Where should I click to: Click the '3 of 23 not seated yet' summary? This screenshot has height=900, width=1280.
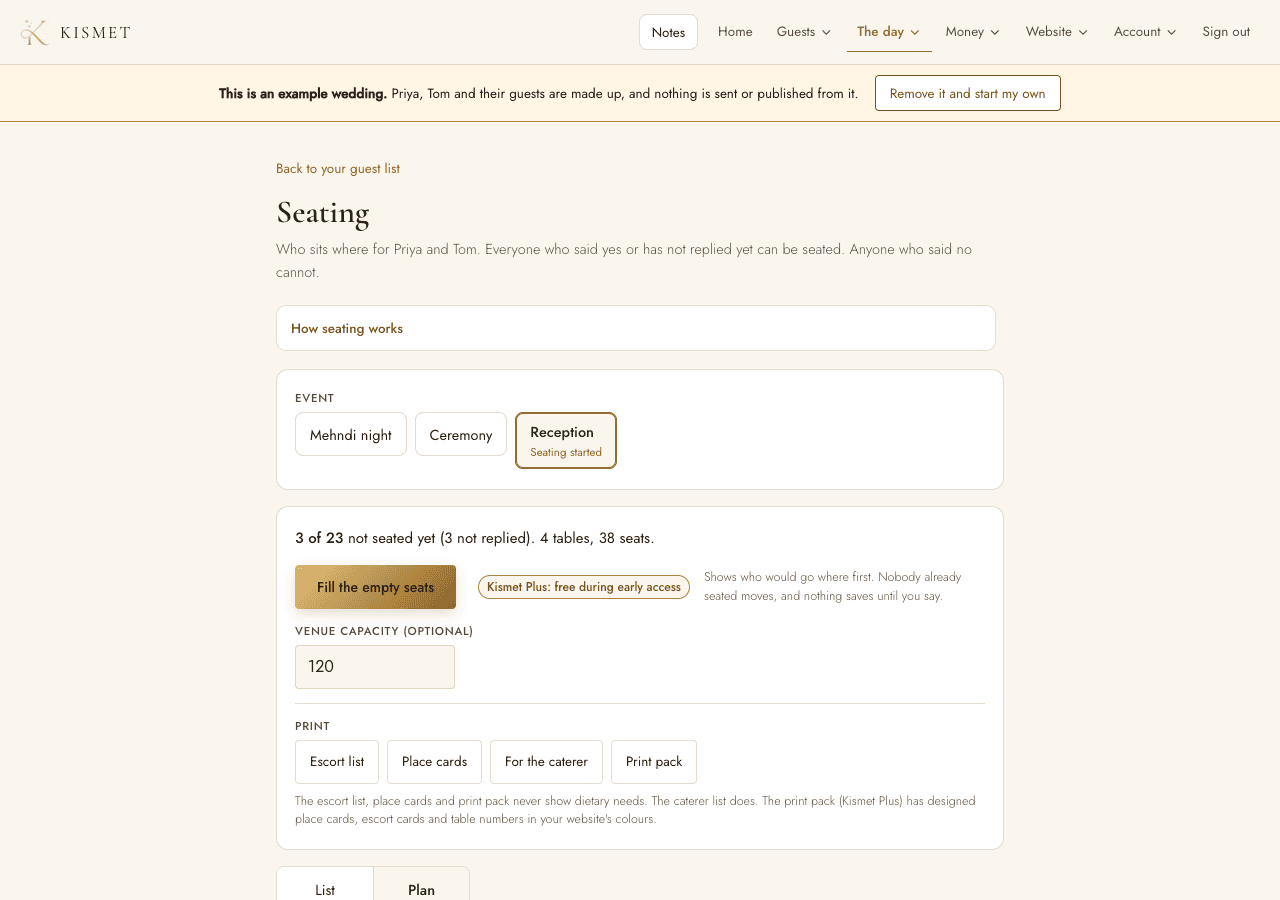tap(474, 538)
